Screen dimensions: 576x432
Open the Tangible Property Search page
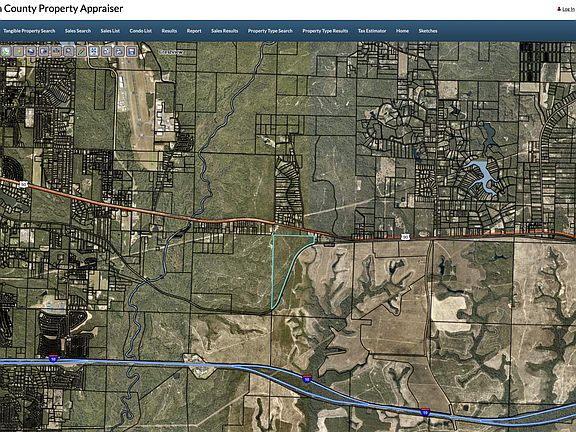tap(29, 31)
